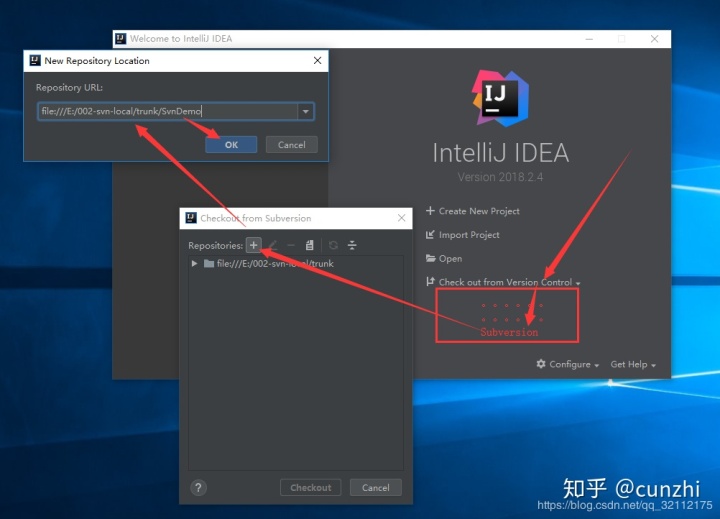Refresh the repositories list
Viewport: 720px width, 519px height.
tap(333, 245)
